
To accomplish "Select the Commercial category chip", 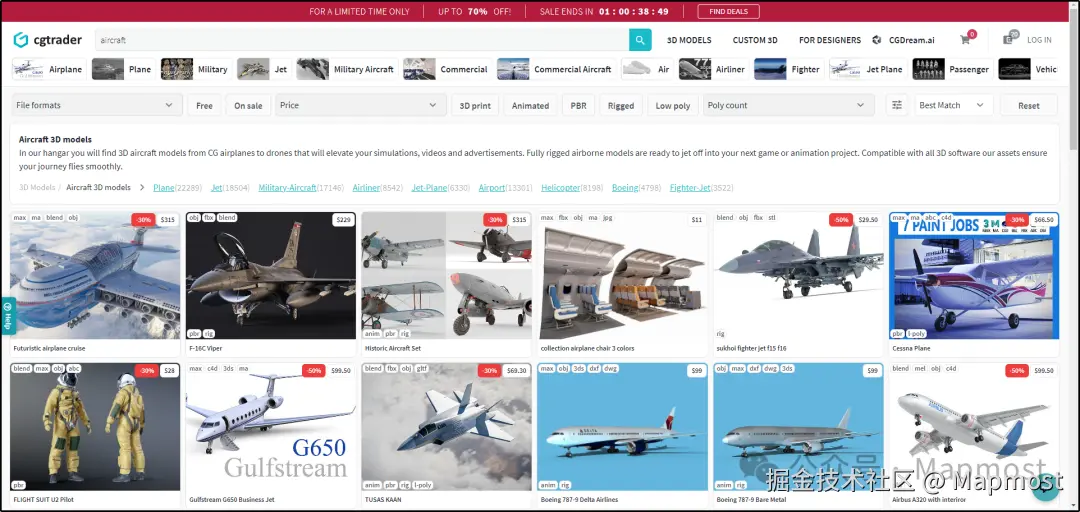I will (x=448, y=69).
